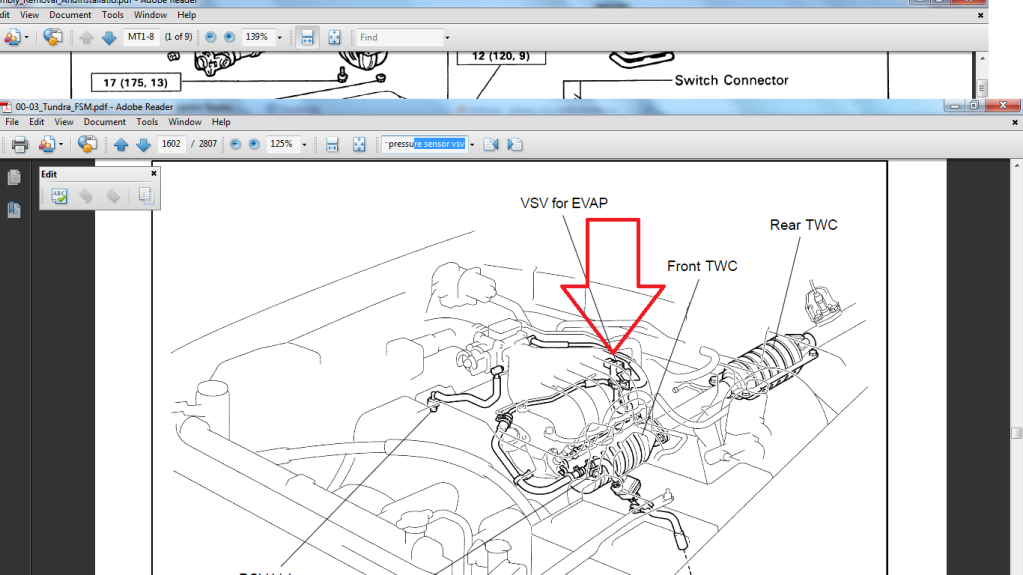Go to previous page in Tundra FSM window
This screenshot has width=1023, height=575.
coord(121,144)
